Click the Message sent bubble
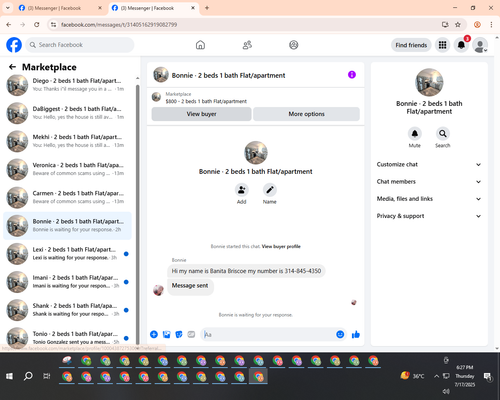 [x=190, y=286]
